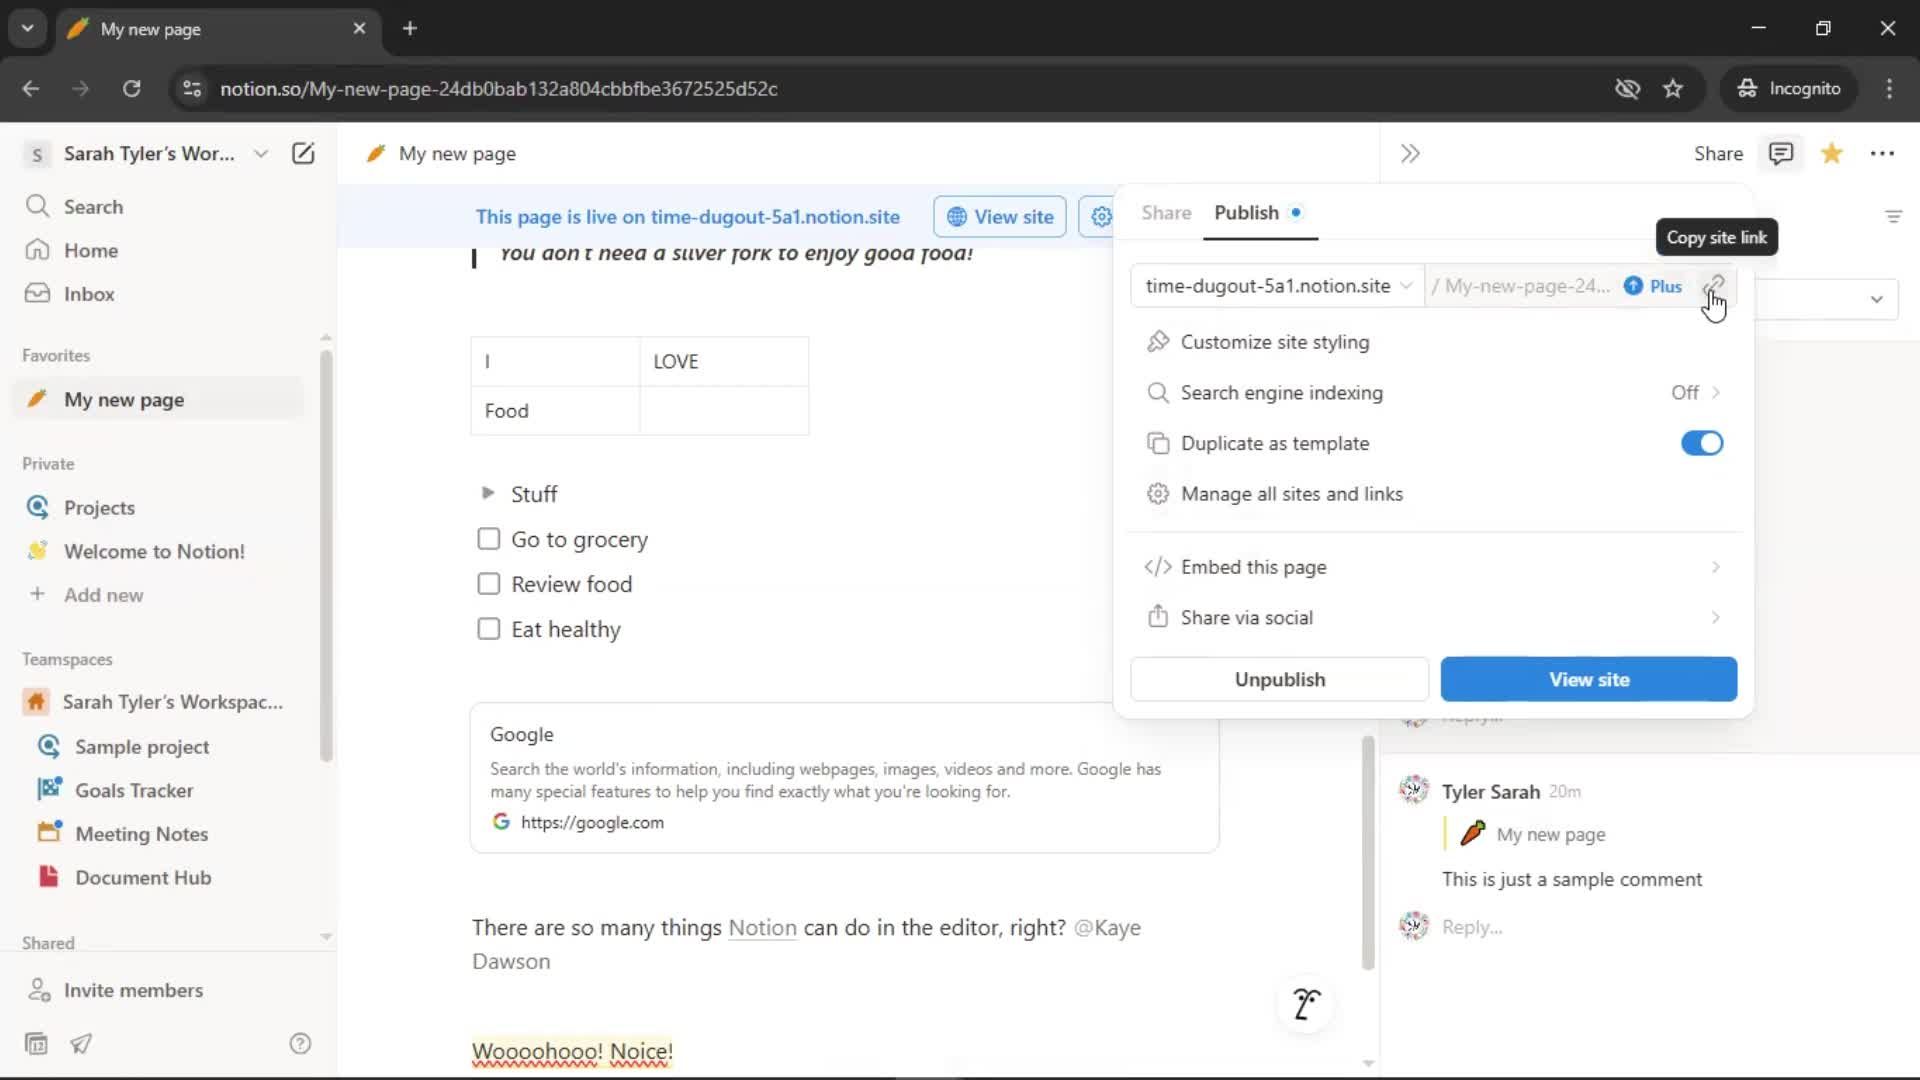Check the Review food checkbox
Image resolution: width=1920 pixels, height=1080 pixels.
[488, 584]
